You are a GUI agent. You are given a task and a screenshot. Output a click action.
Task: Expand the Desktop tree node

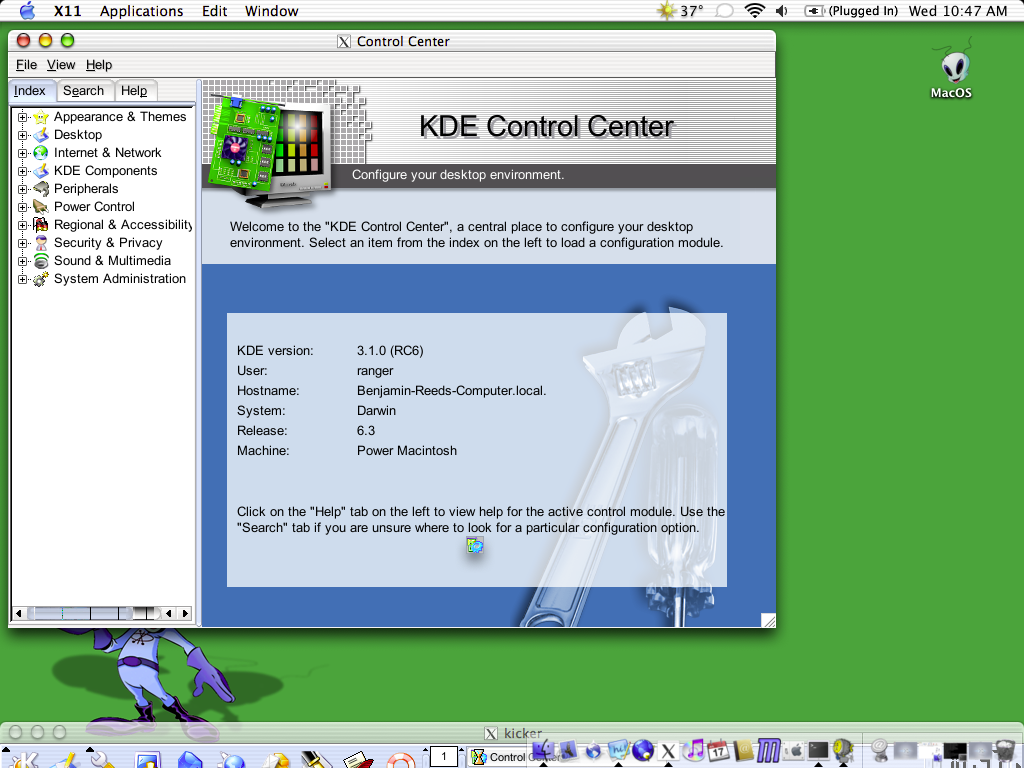(22, 135)
